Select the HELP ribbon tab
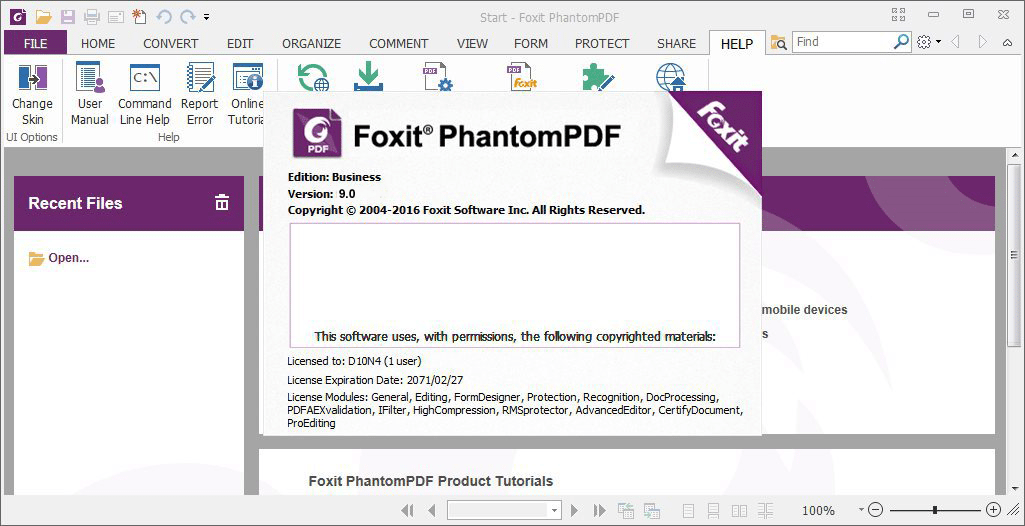 click(x=737, y=44)
